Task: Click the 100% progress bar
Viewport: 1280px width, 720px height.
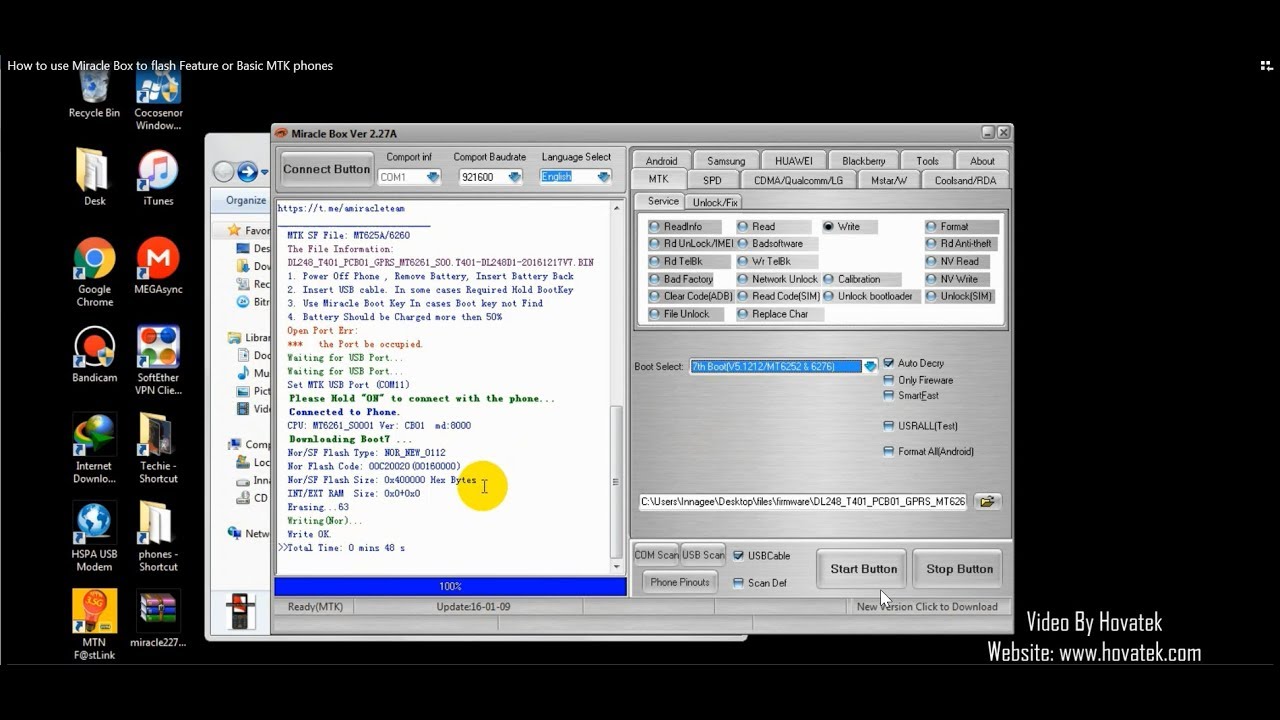Action: tap(451, 587)
